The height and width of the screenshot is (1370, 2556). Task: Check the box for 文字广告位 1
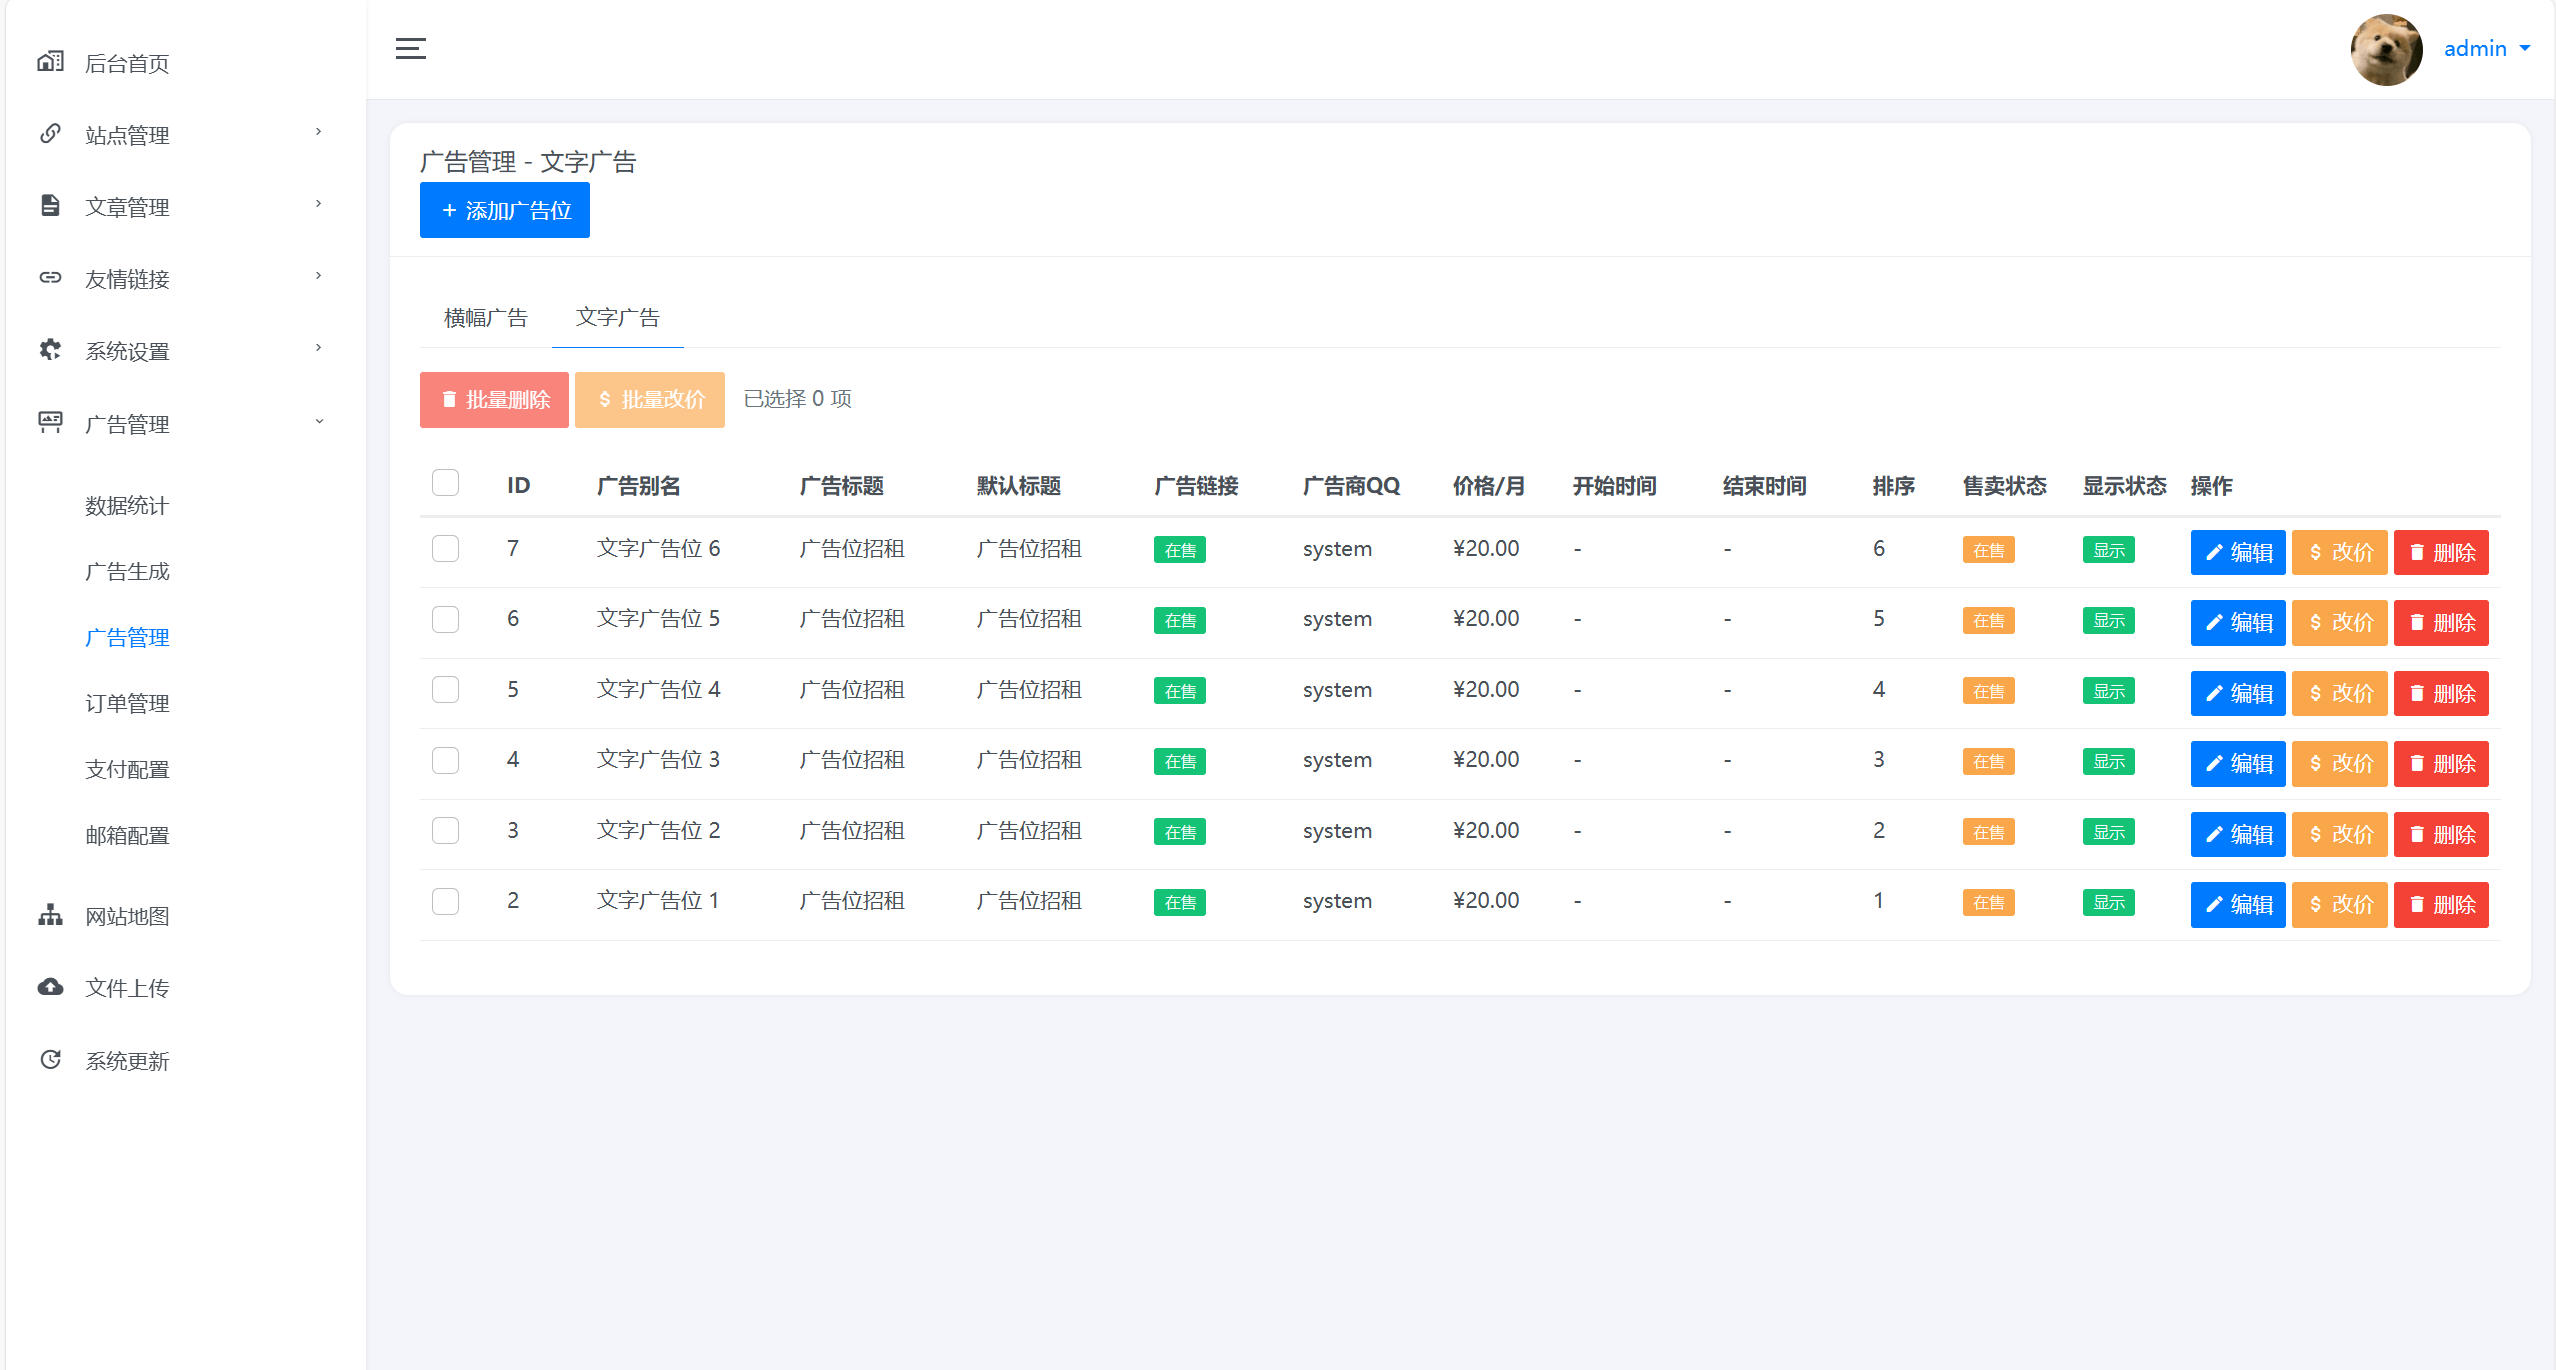pyautogui.click(x=445, y=901)
